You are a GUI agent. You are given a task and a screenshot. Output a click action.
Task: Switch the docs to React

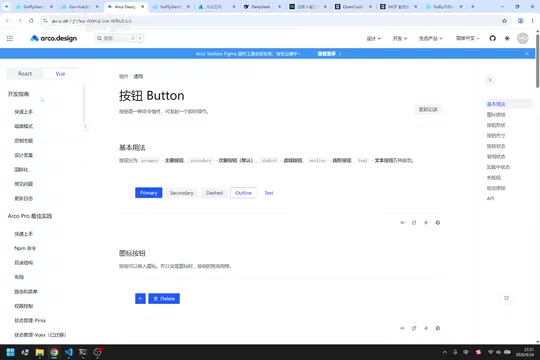tap(25, 74)
